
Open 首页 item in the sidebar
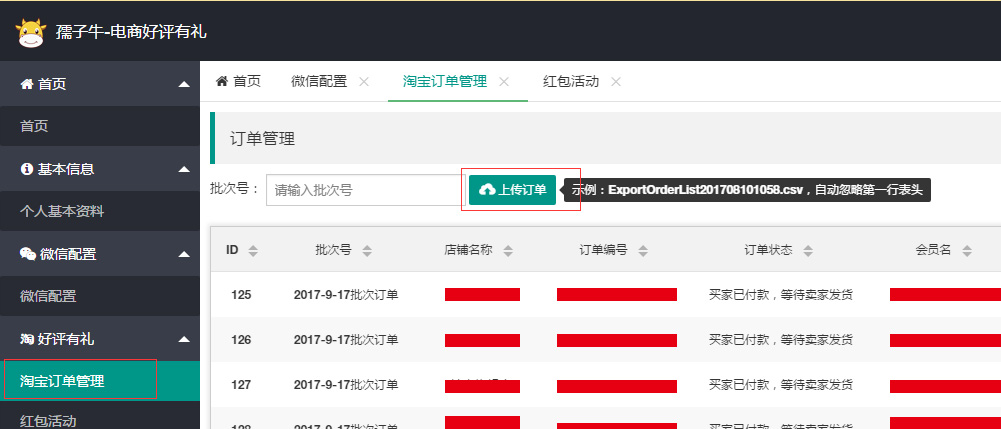coord(100,126)
